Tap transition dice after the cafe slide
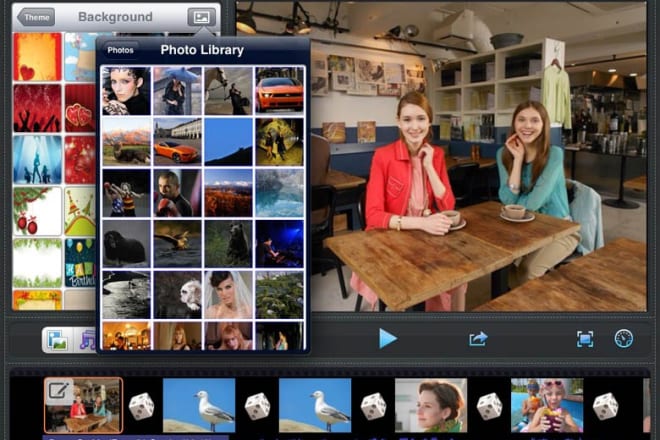The width and height of the screenshot is (660, 440). pos(142,406)
